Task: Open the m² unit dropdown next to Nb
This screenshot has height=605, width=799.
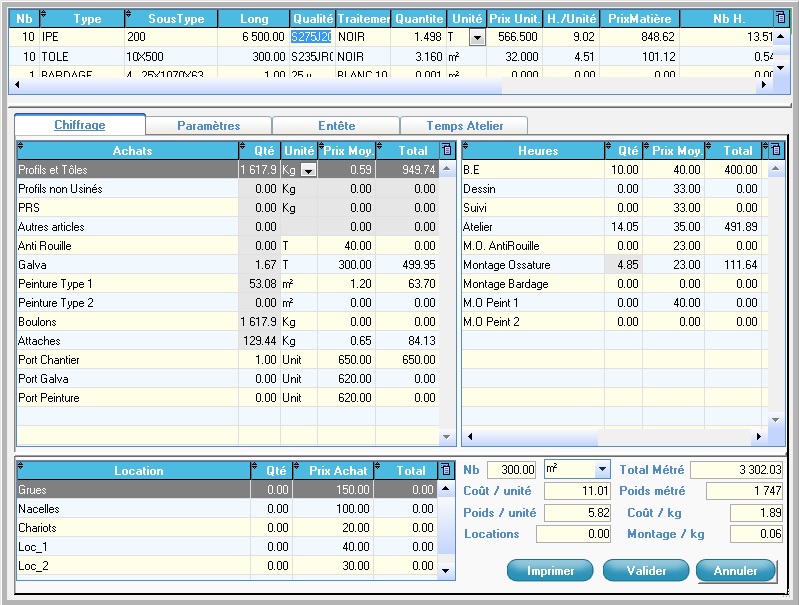Action: point(602,469)
